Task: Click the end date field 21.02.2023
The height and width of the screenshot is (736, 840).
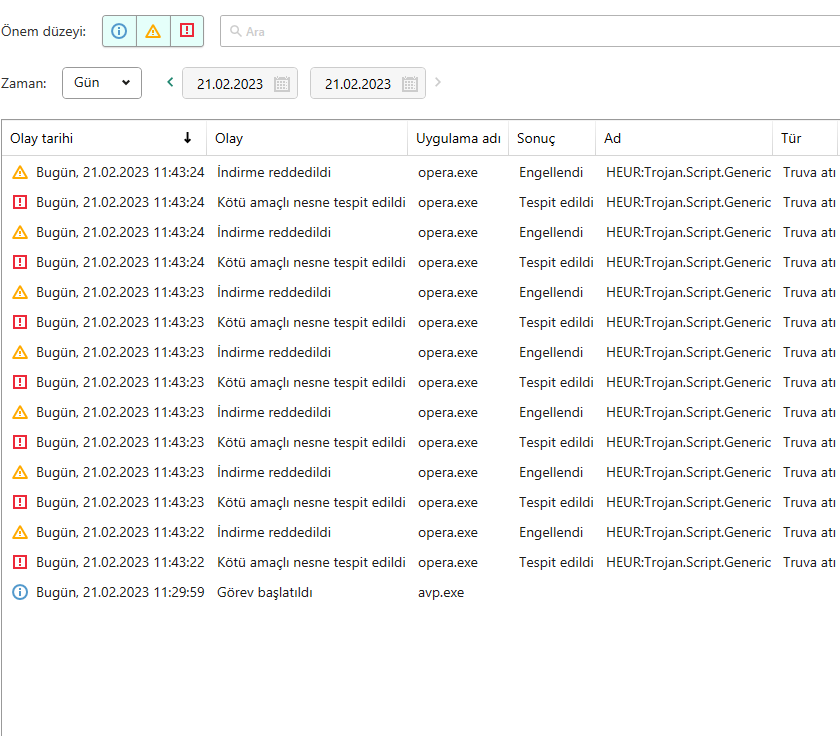Action: 368,84
